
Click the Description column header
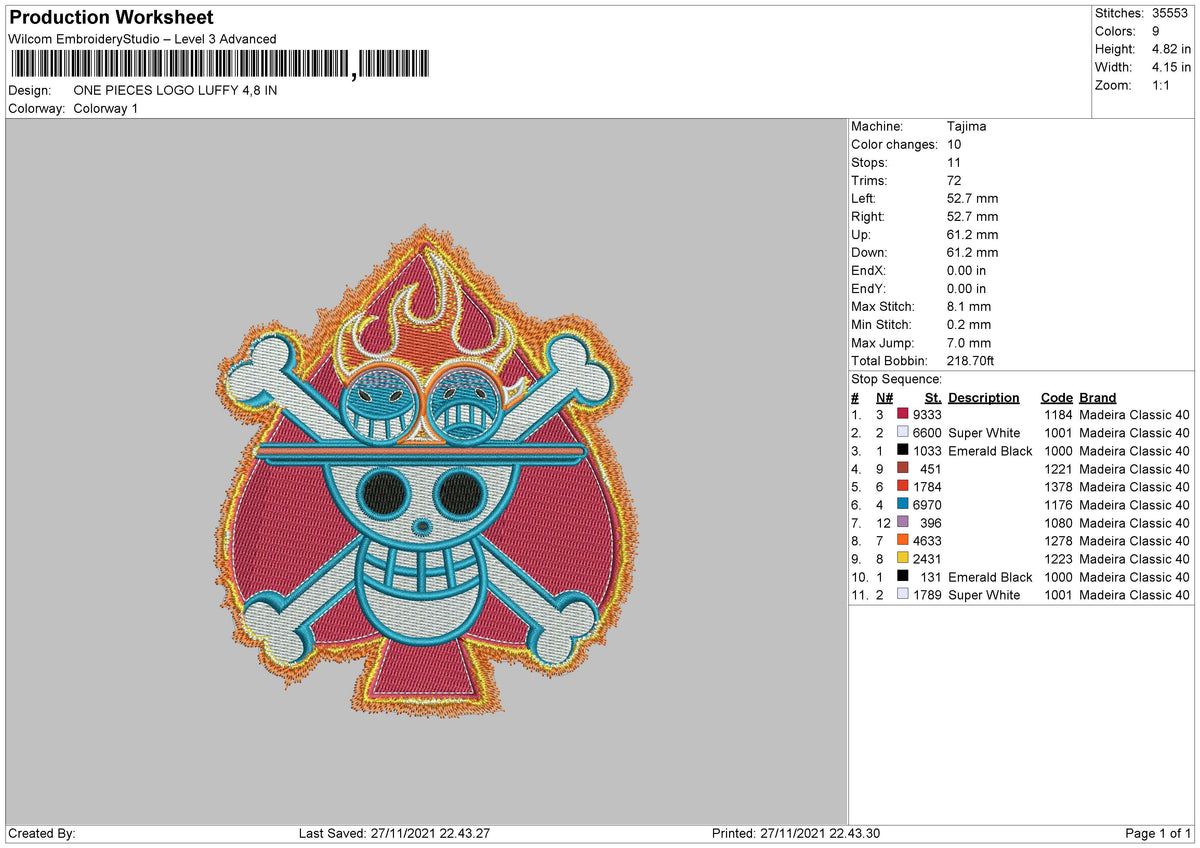pyautogui.click(x=984, y=397)
